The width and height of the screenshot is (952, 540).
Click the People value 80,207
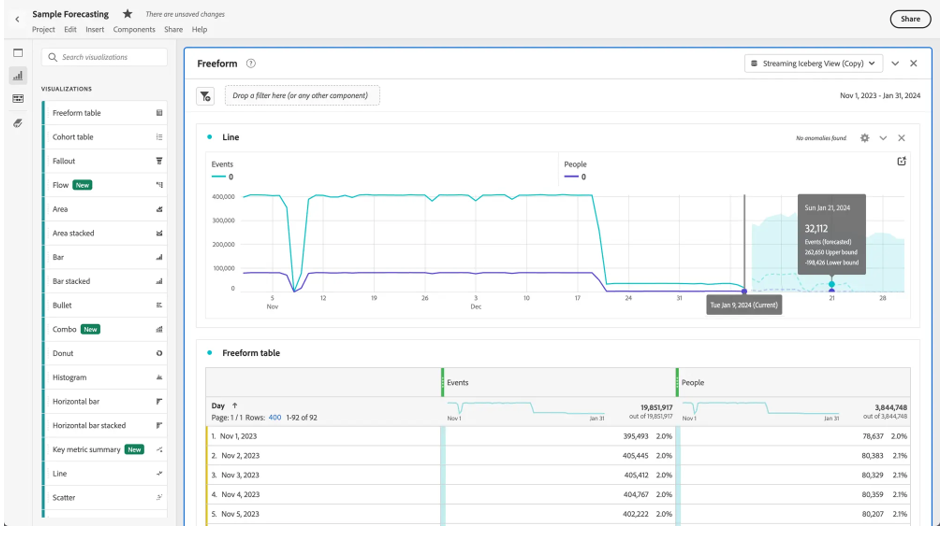pos(872,514)
